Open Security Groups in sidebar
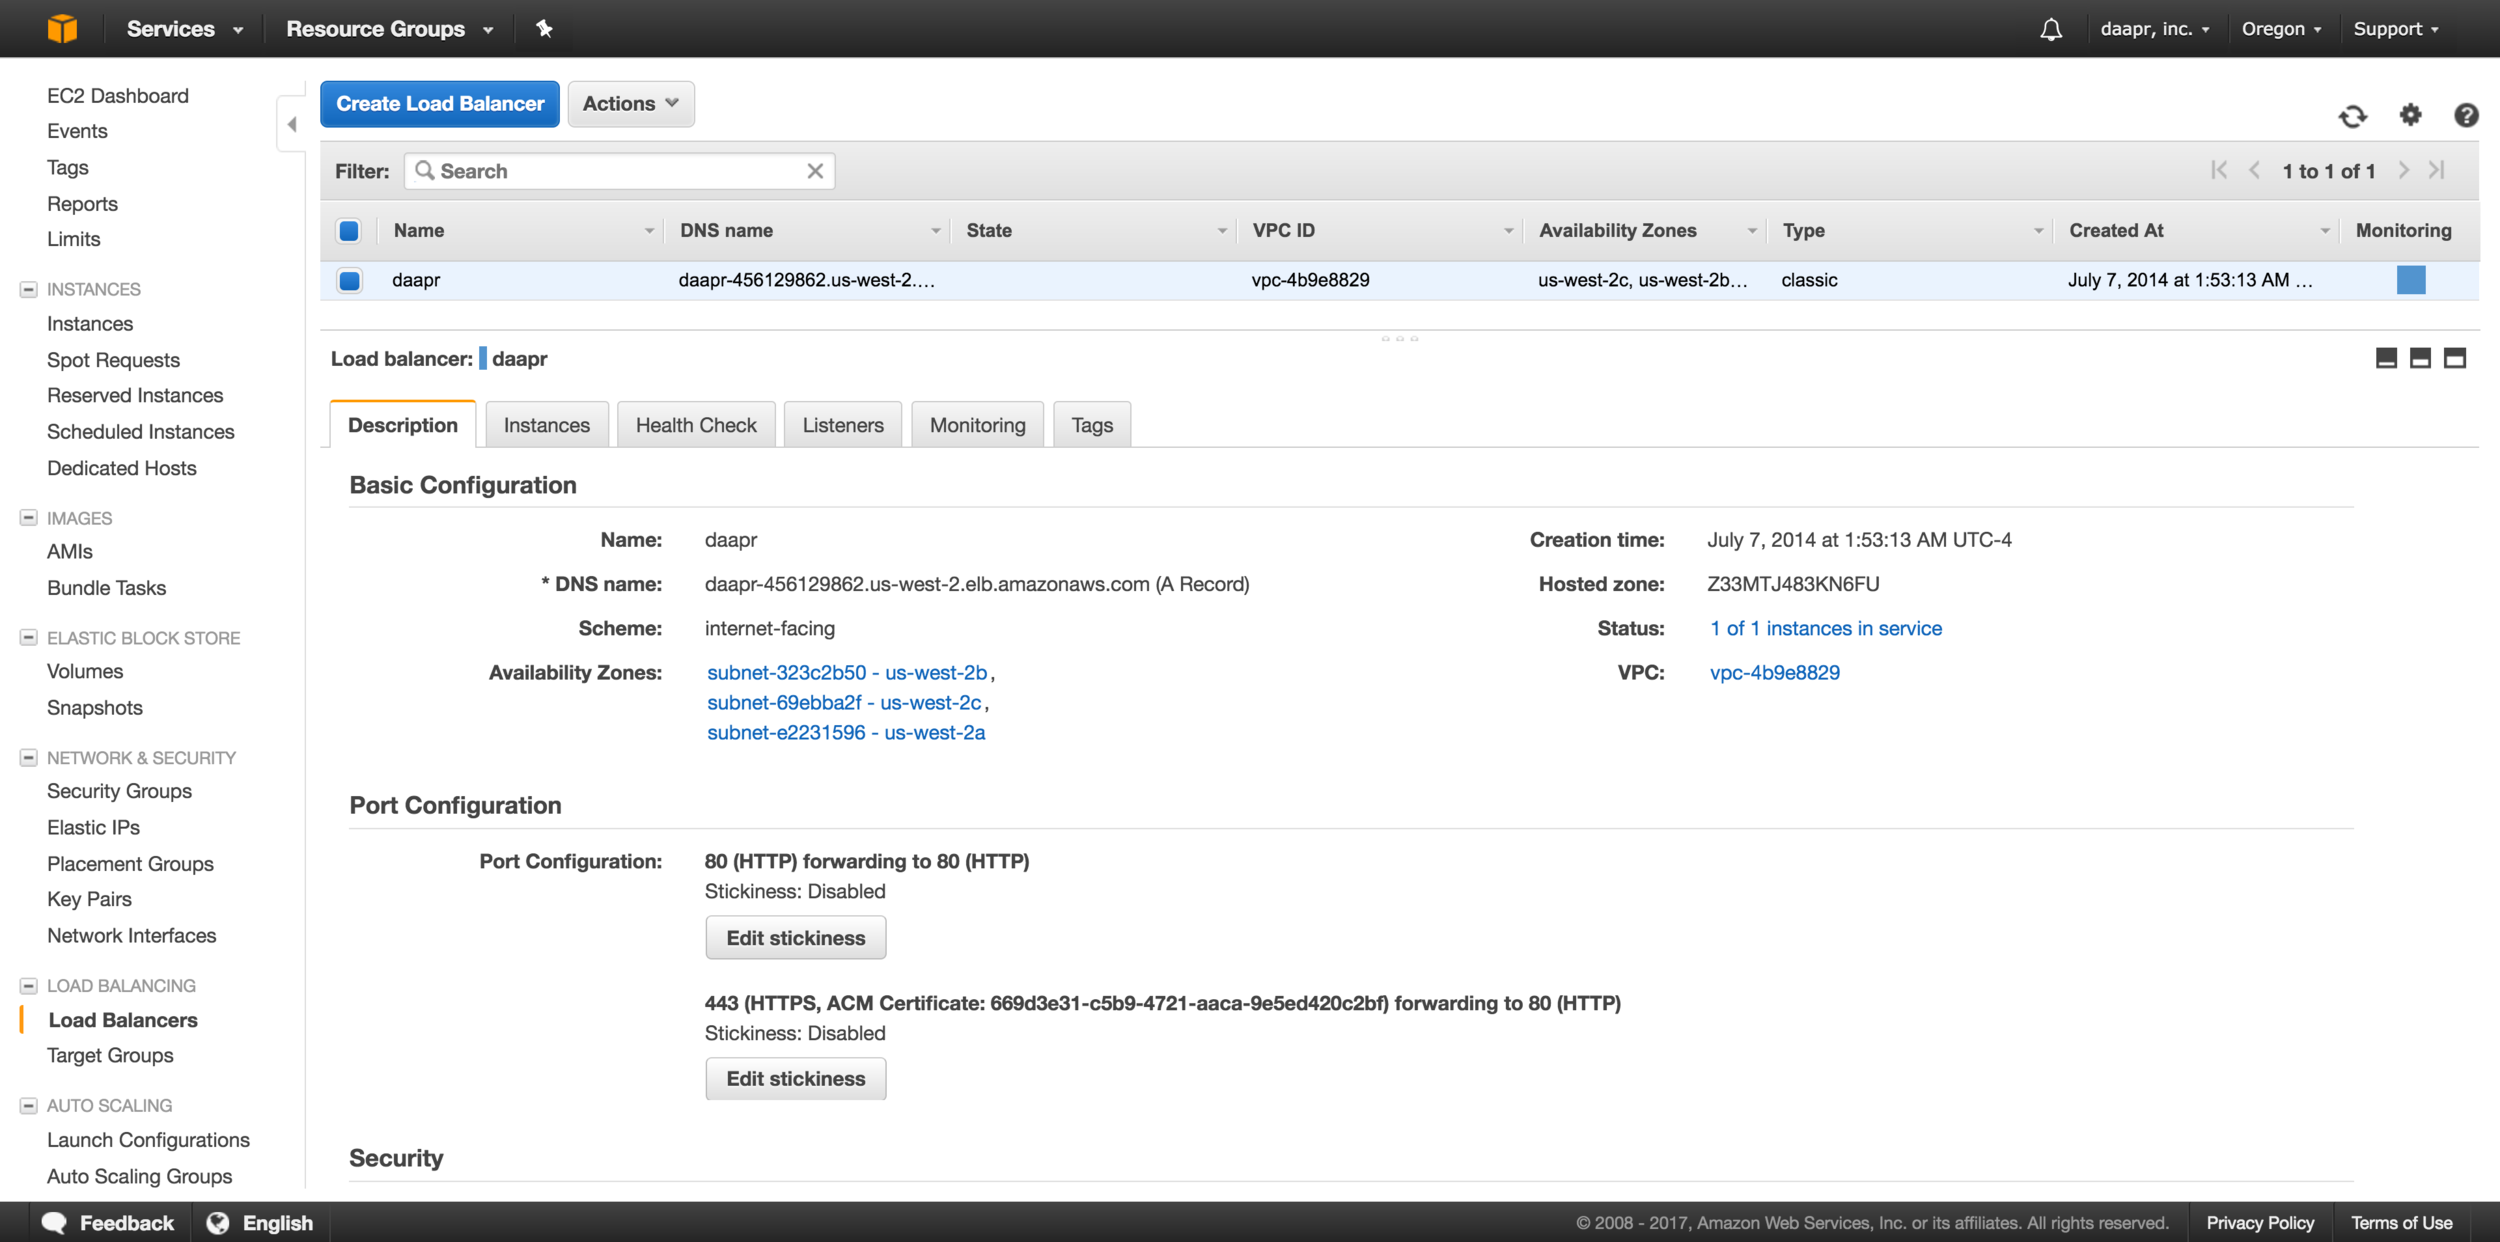The height and width of the screenshot is (1242, 2500). (119, 792)
